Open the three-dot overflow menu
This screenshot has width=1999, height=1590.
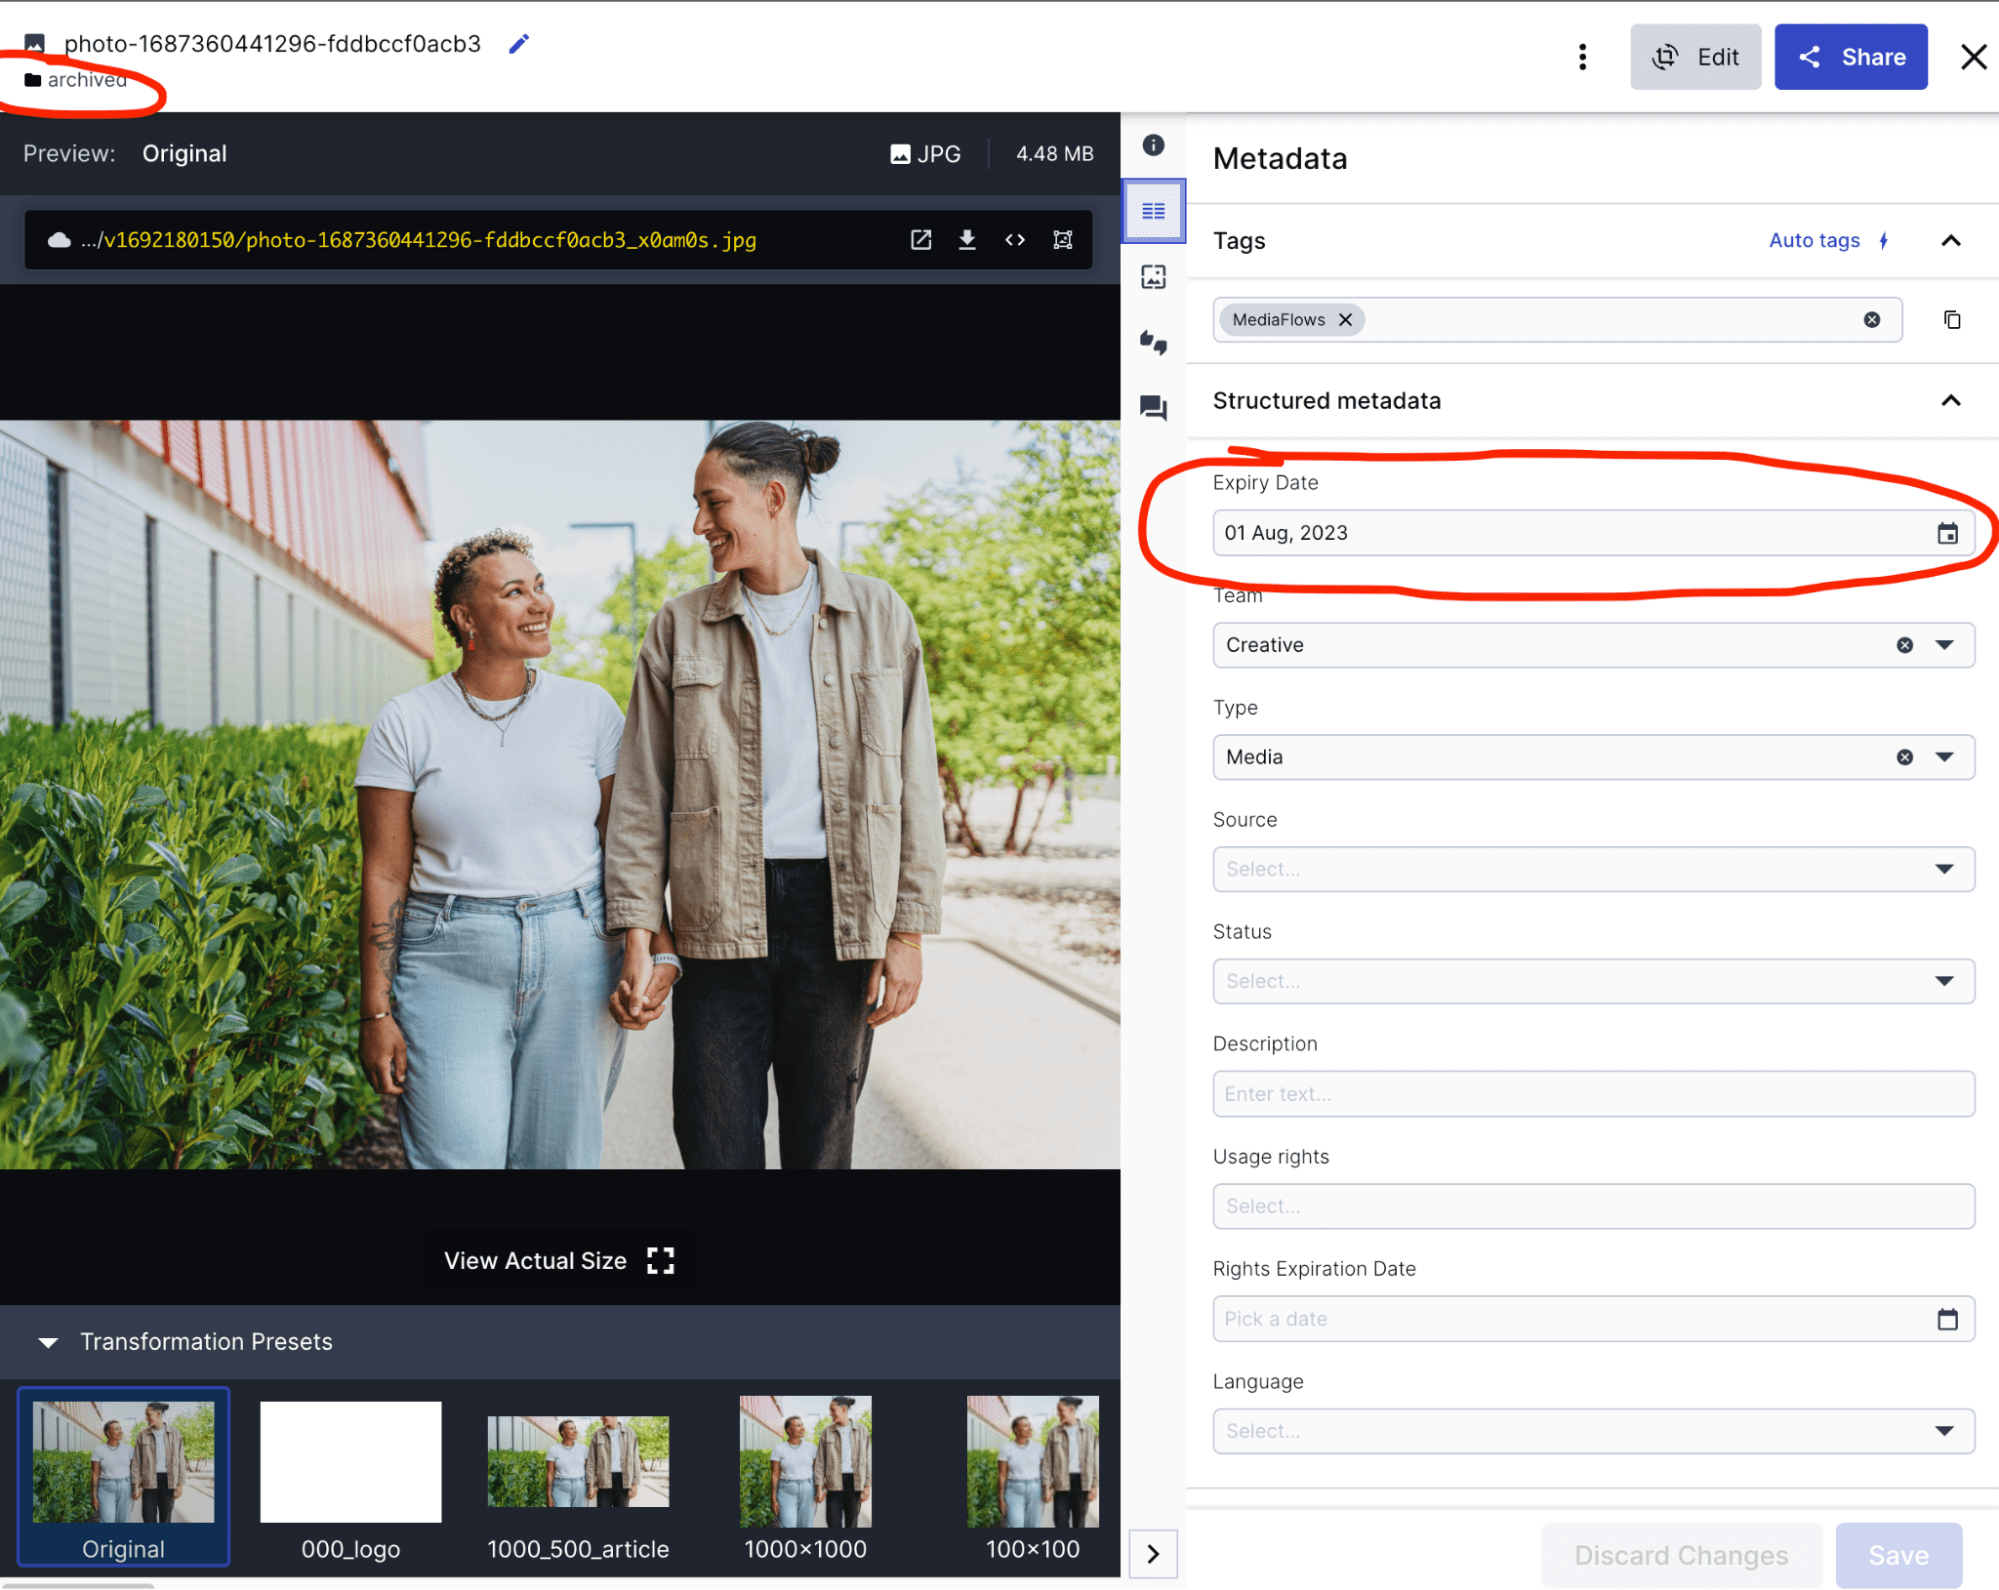point(1582,57)
